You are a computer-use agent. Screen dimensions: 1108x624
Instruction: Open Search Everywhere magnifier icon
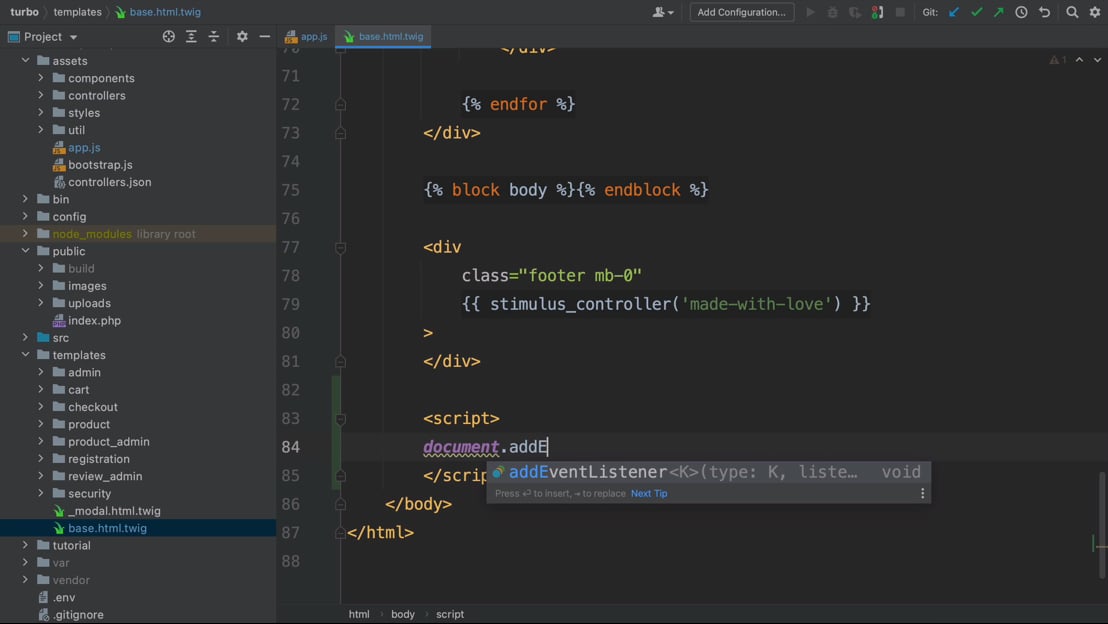click(x=1072, y=12)
